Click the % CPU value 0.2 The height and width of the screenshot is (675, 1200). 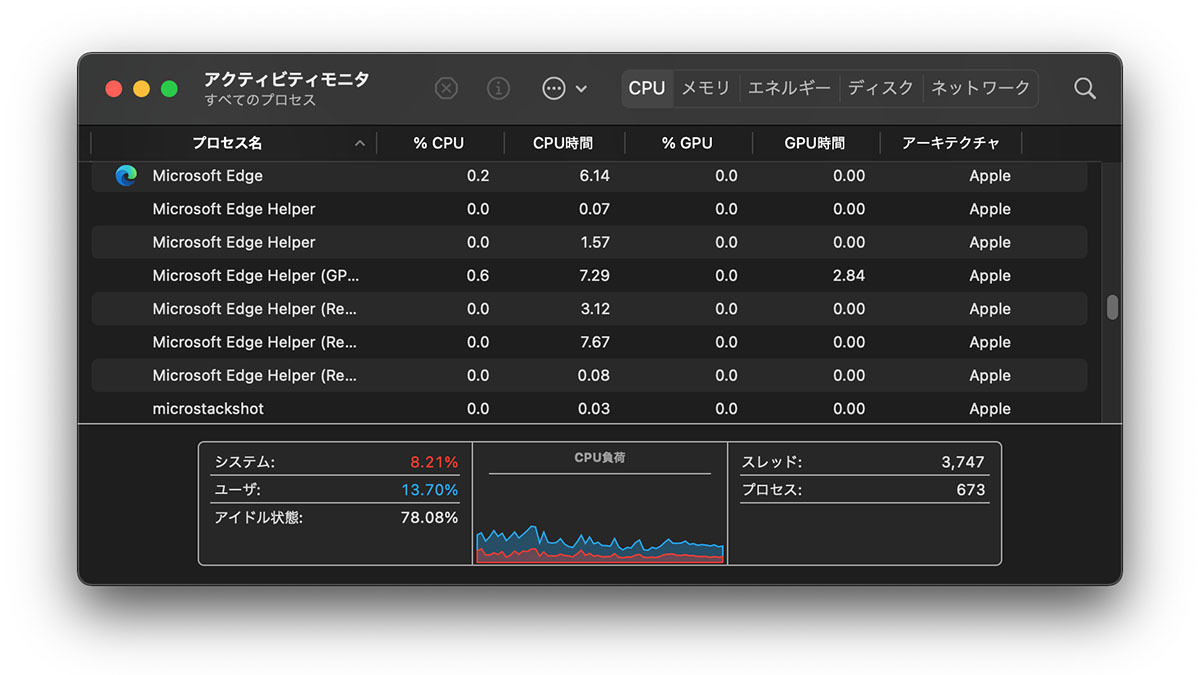(x=478, y=176)
